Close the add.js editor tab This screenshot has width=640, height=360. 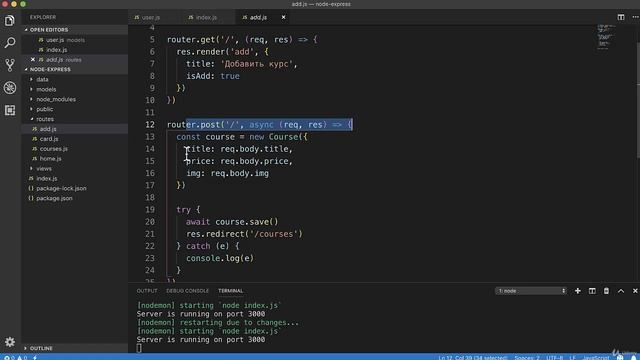[x=283, y=17]
